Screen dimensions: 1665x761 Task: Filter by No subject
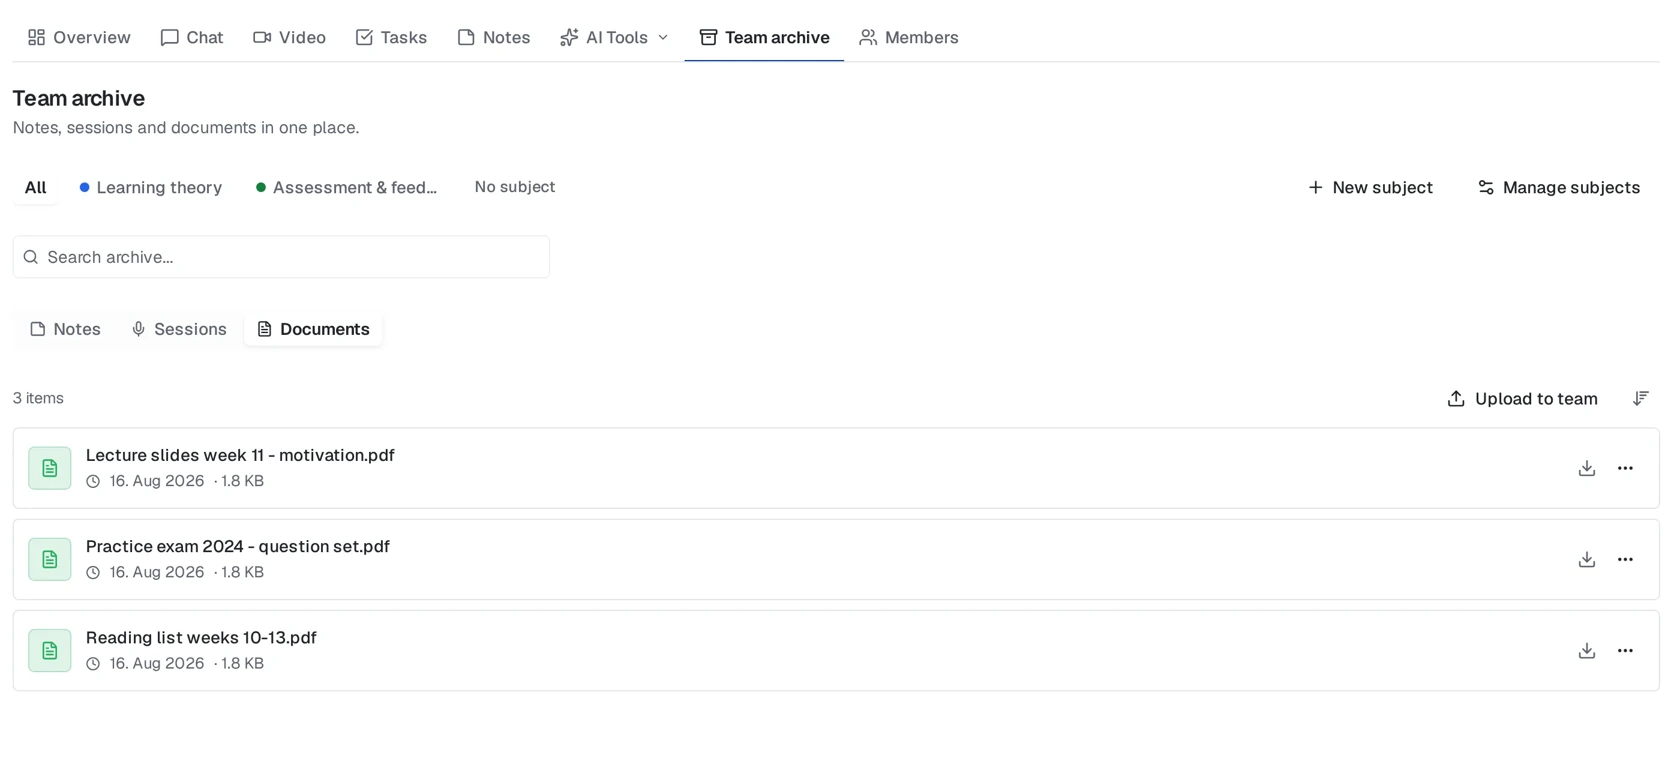pyautogui.click(x=515, y=187)
